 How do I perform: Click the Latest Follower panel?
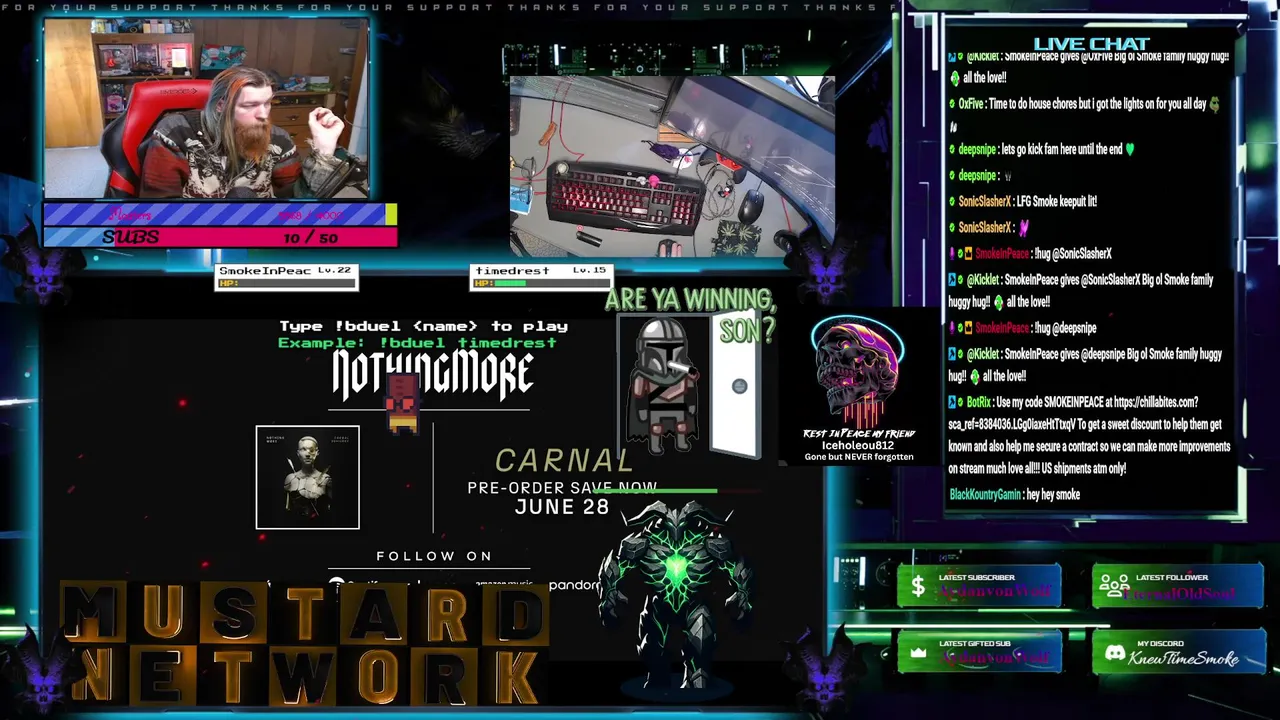pos(1179,587)
